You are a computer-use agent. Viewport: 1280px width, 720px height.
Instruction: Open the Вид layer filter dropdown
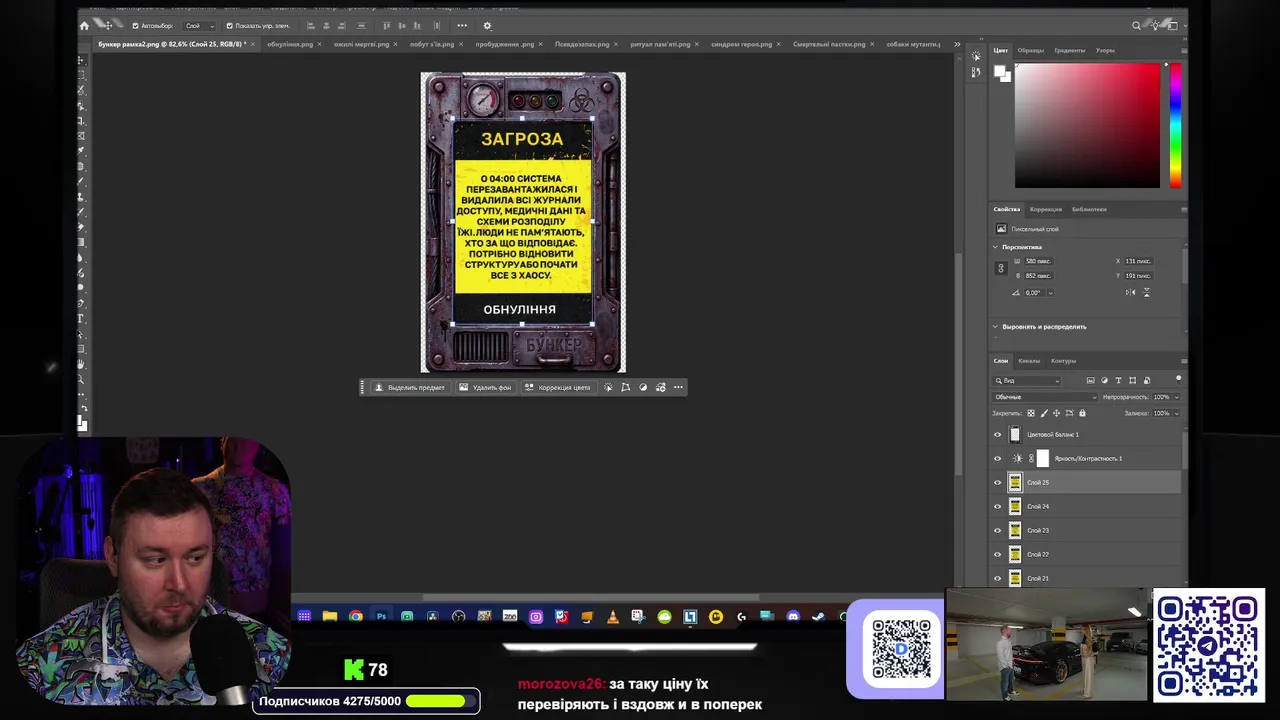click(x=1027, y=380)
